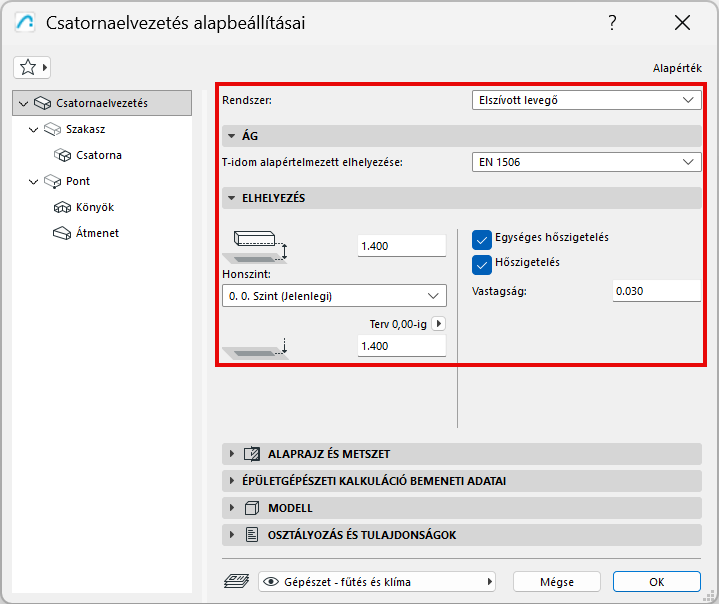Click the favorites star icon
This screenshot has width=719, height=604.
pyautogui.click(x=28, y=67)
